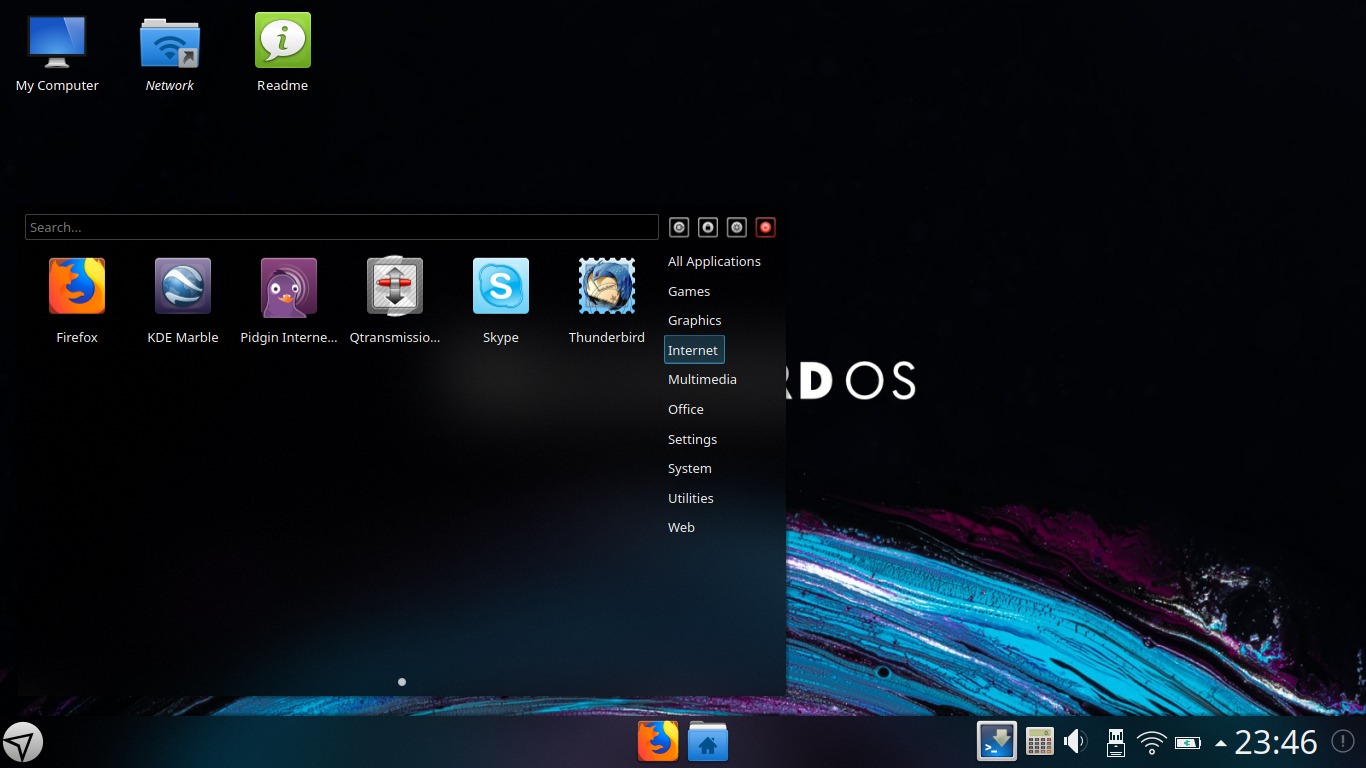
Task: Select the Multimedia category
Action: (x=702, y=380)
